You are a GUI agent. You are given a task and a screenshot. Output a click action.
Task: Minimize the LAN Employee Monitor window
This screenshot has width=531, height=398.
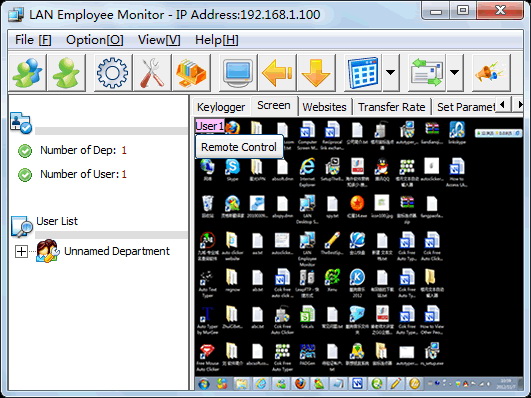436,11
